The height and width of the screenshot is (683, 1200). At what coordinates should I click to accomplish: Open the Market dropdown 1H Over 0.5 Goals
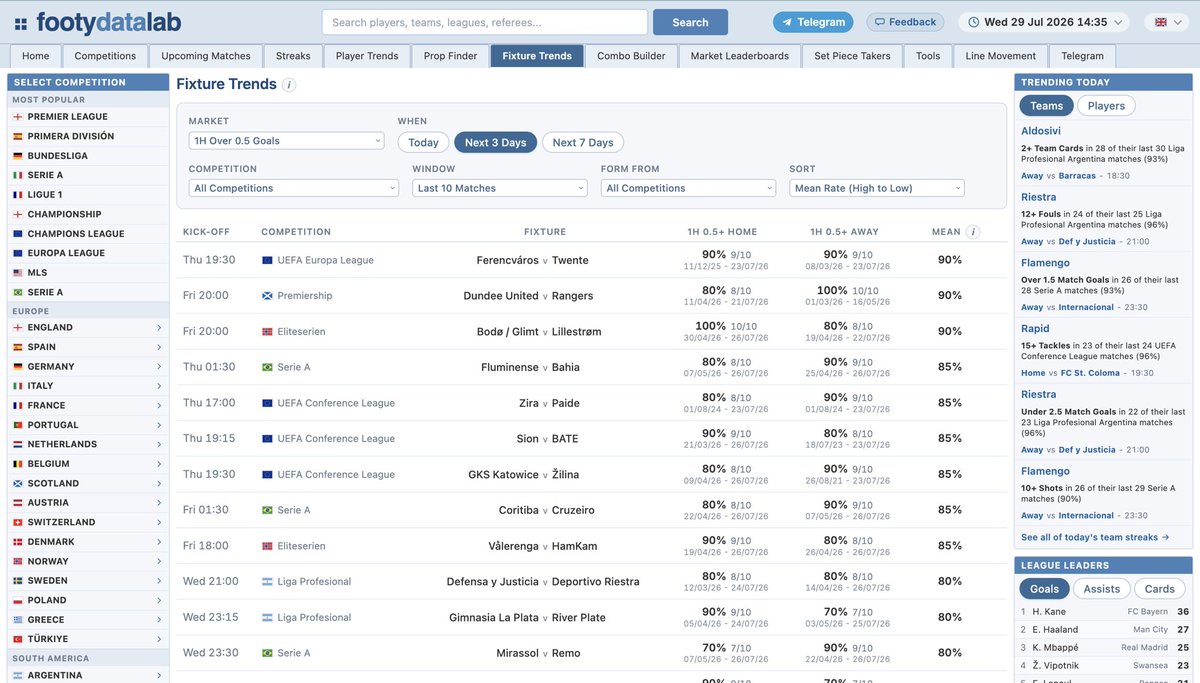(x=286, y=141)
